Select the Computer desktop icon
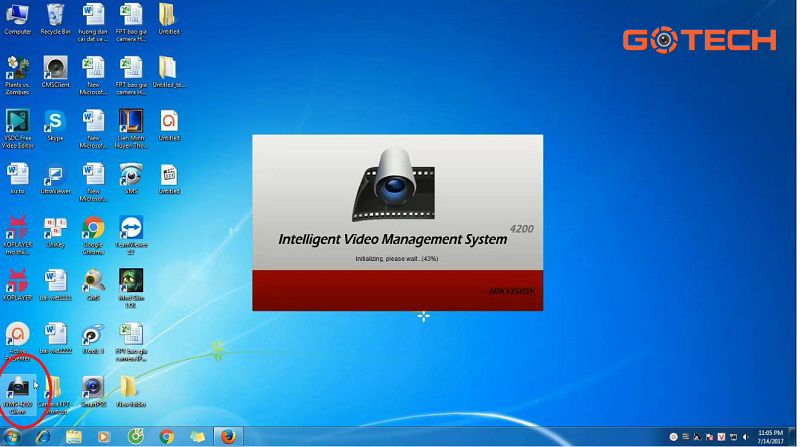The image size is (800, 447). click(x=18, y=15)
